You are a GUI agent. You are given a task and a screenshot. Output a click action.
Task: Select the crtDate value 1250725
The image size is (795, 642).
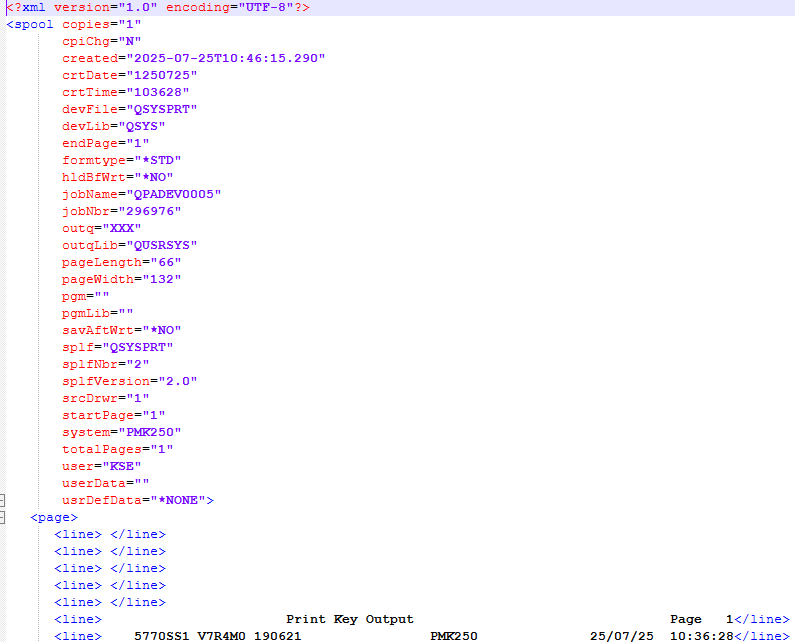(x=162, y=75)
